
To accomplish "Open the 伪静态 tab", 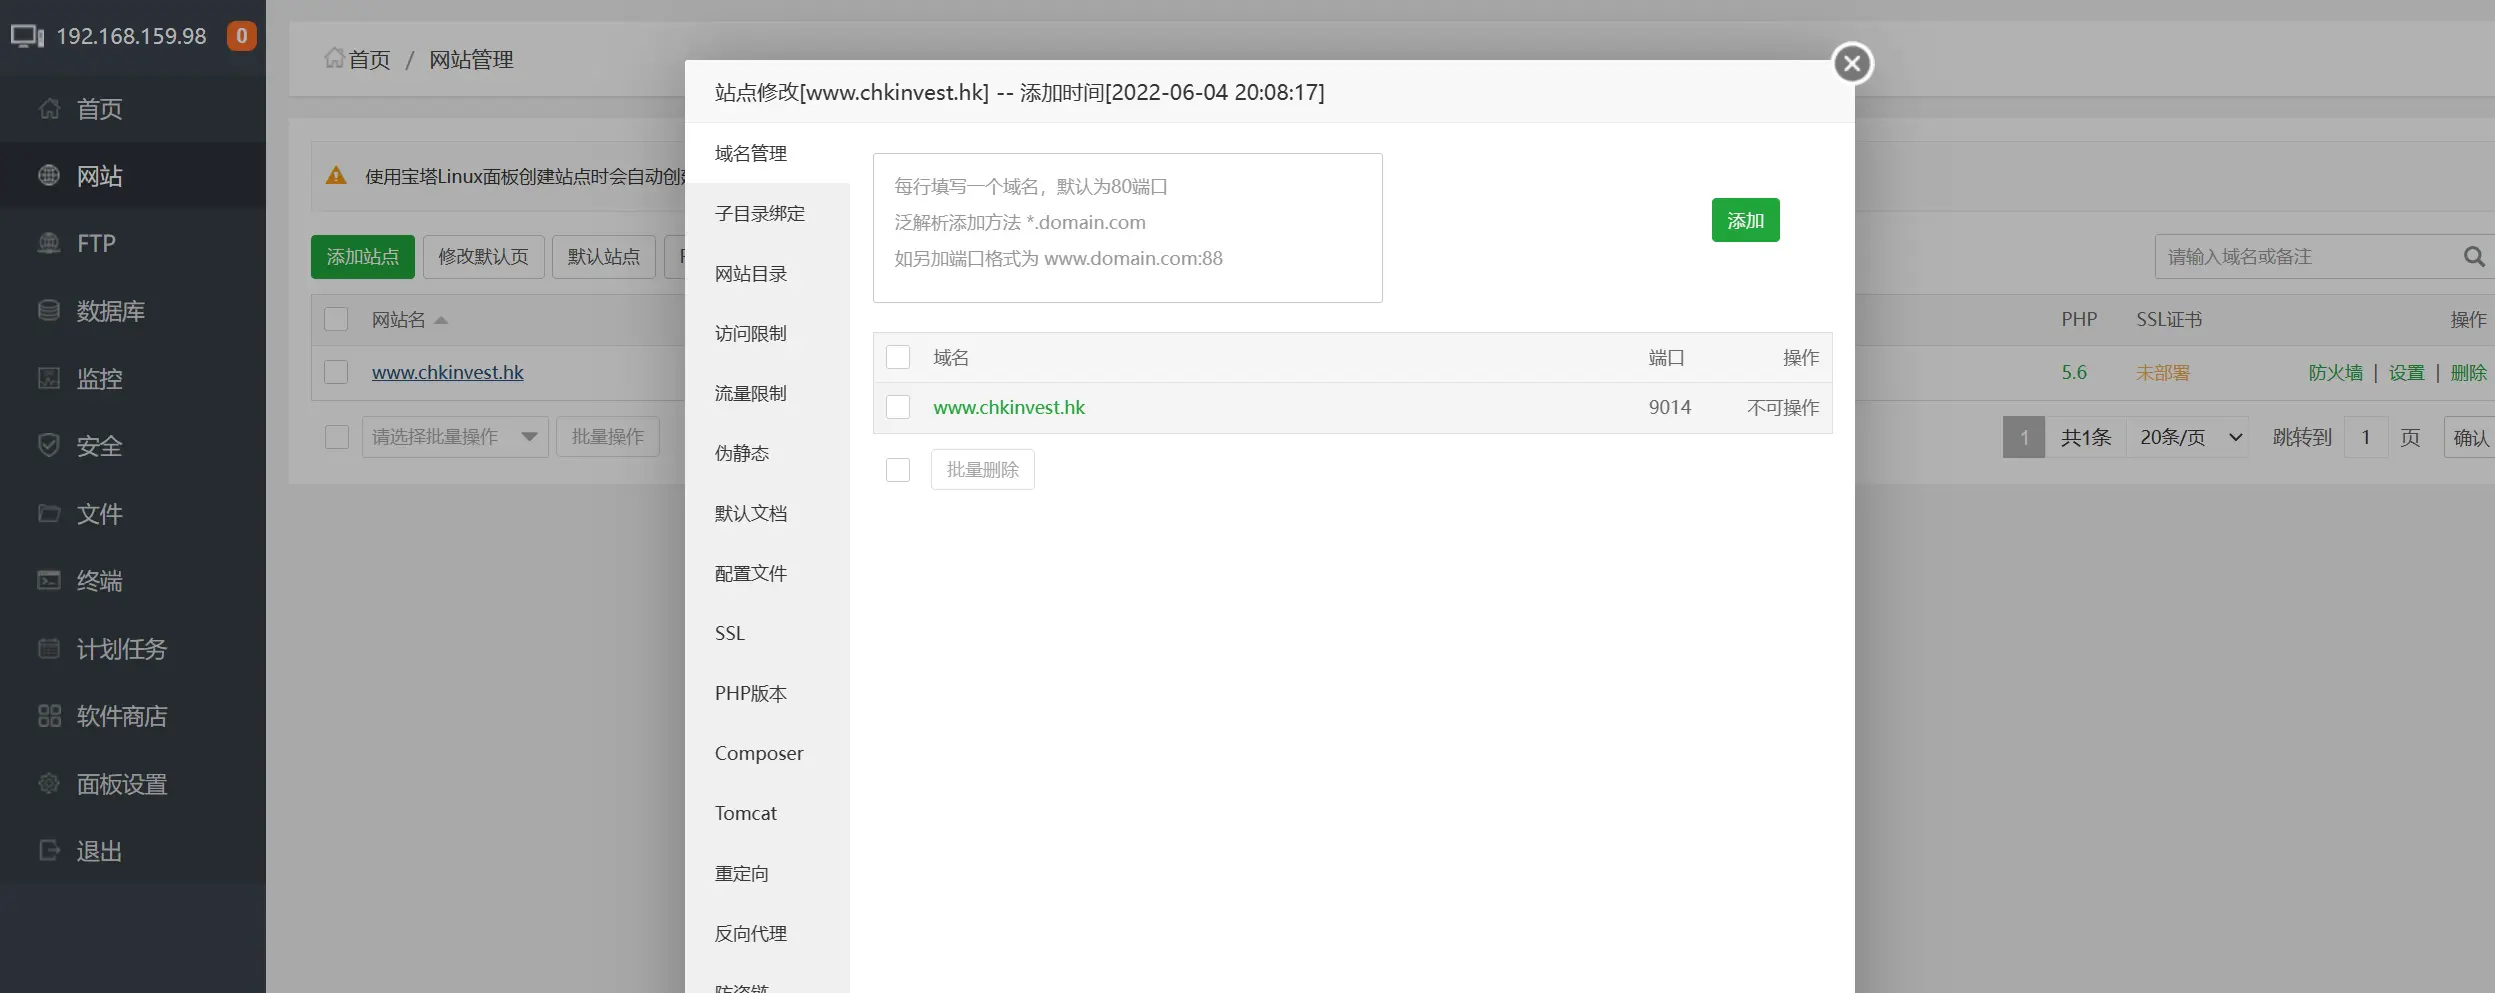I will (767, 453).
